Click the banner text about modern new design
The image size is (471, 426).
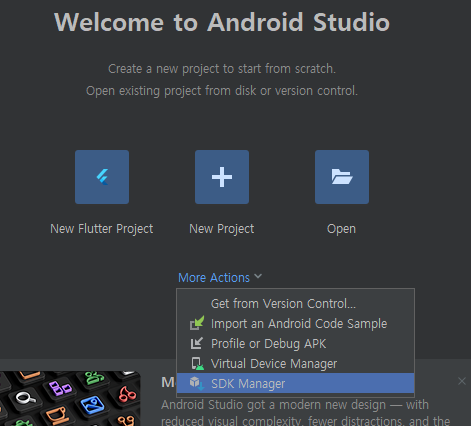306,413
